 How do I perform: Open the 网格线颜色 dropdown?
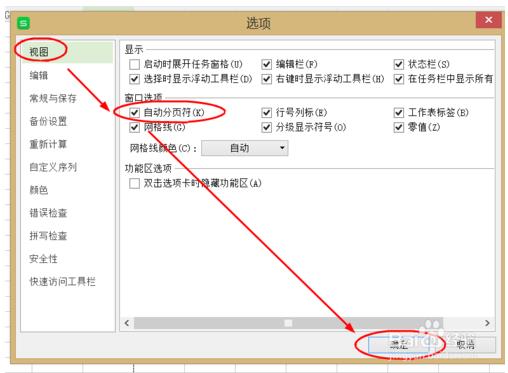click(x=245, y=148)
